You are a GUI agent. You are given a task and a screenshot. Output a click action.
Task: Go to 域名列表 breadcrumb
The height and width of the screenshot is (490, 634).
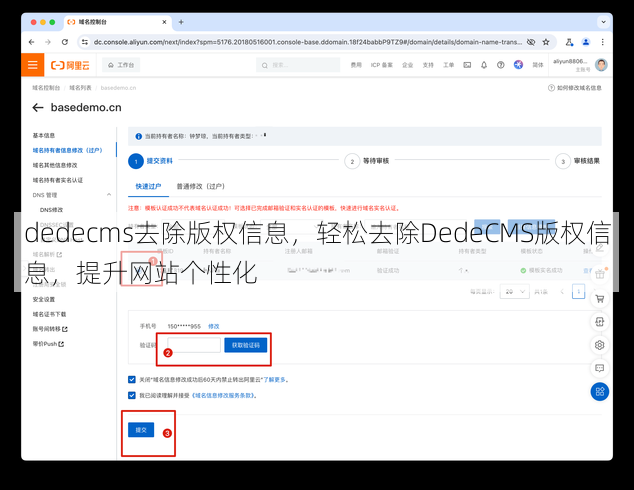pyautogui.click(x=80, y=88)
